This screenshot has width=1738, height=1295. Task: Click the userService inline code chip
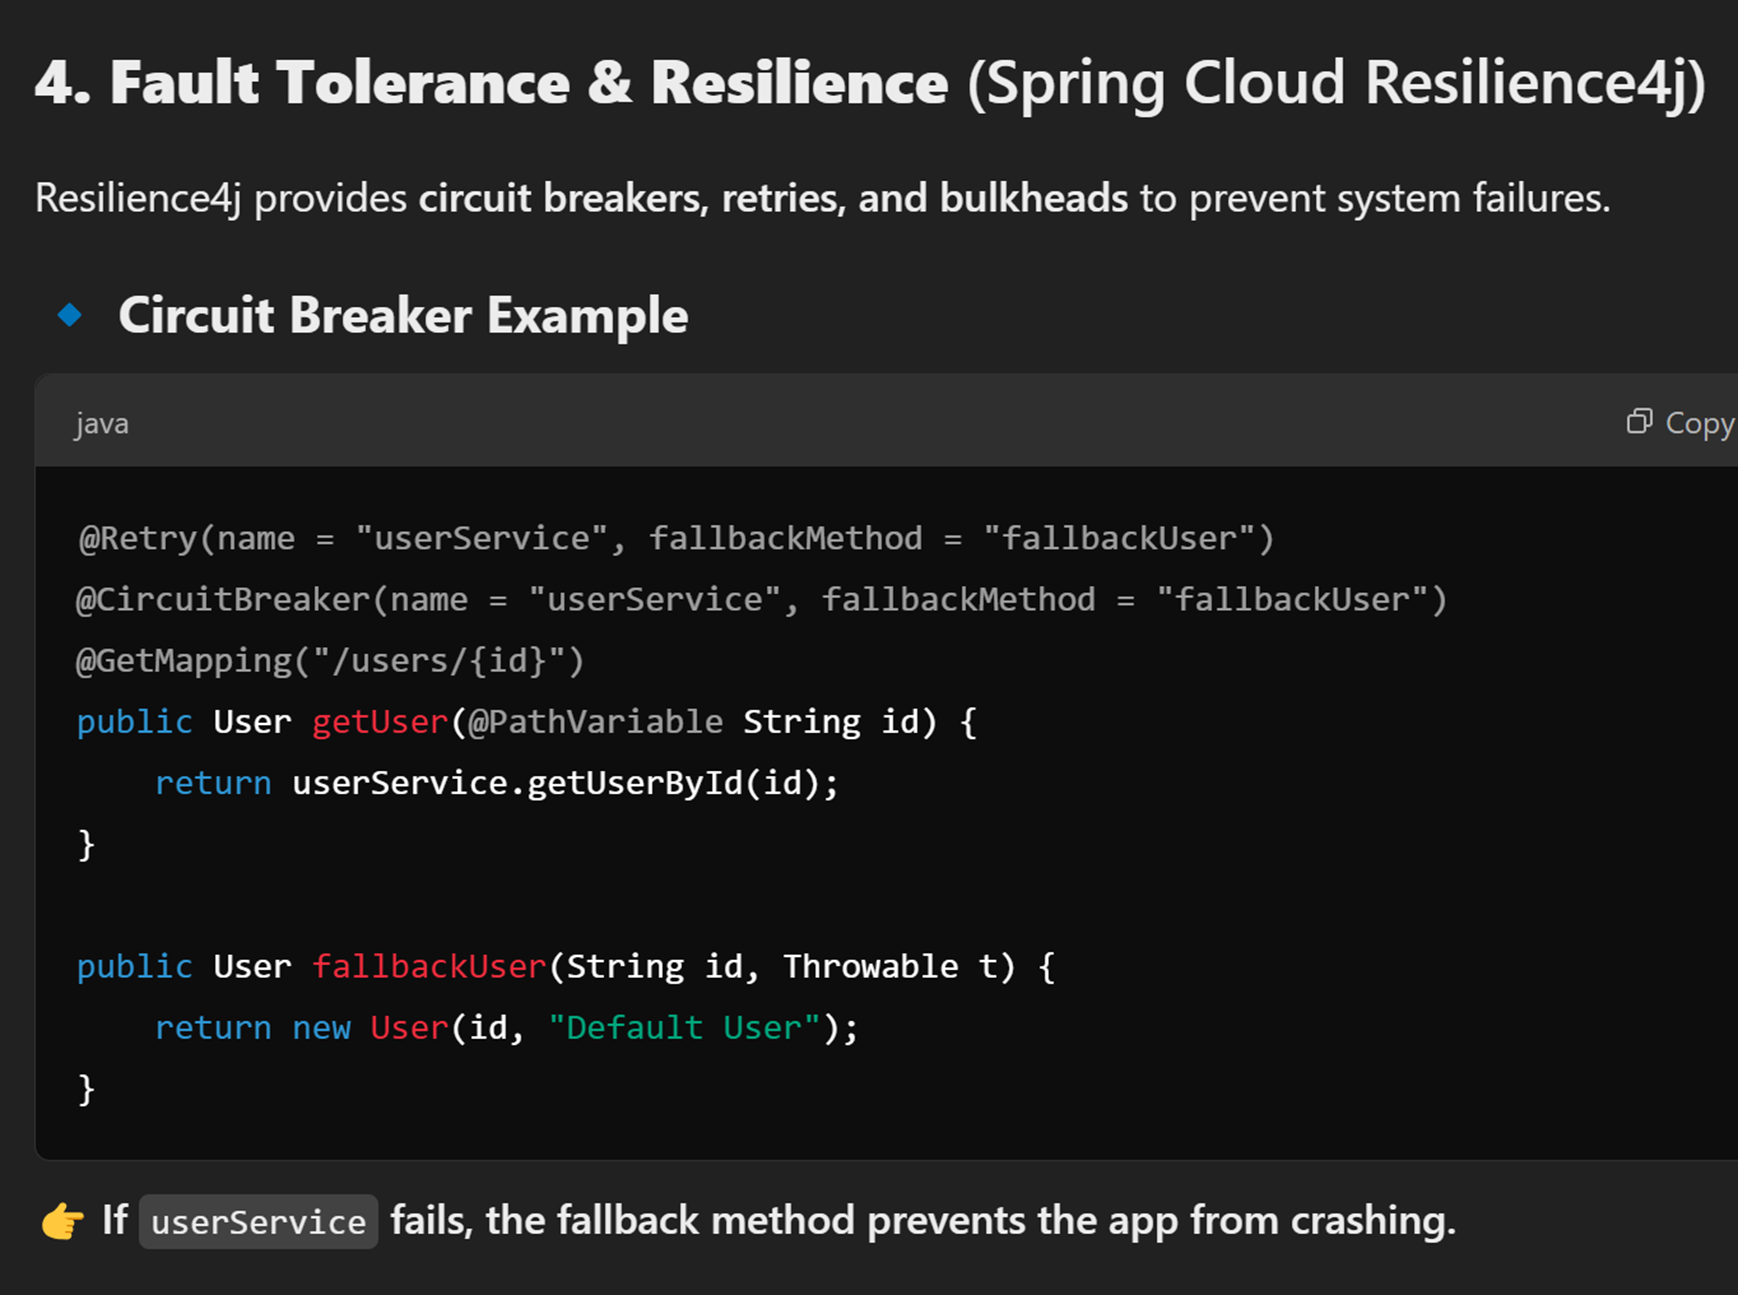[258, 1221]
